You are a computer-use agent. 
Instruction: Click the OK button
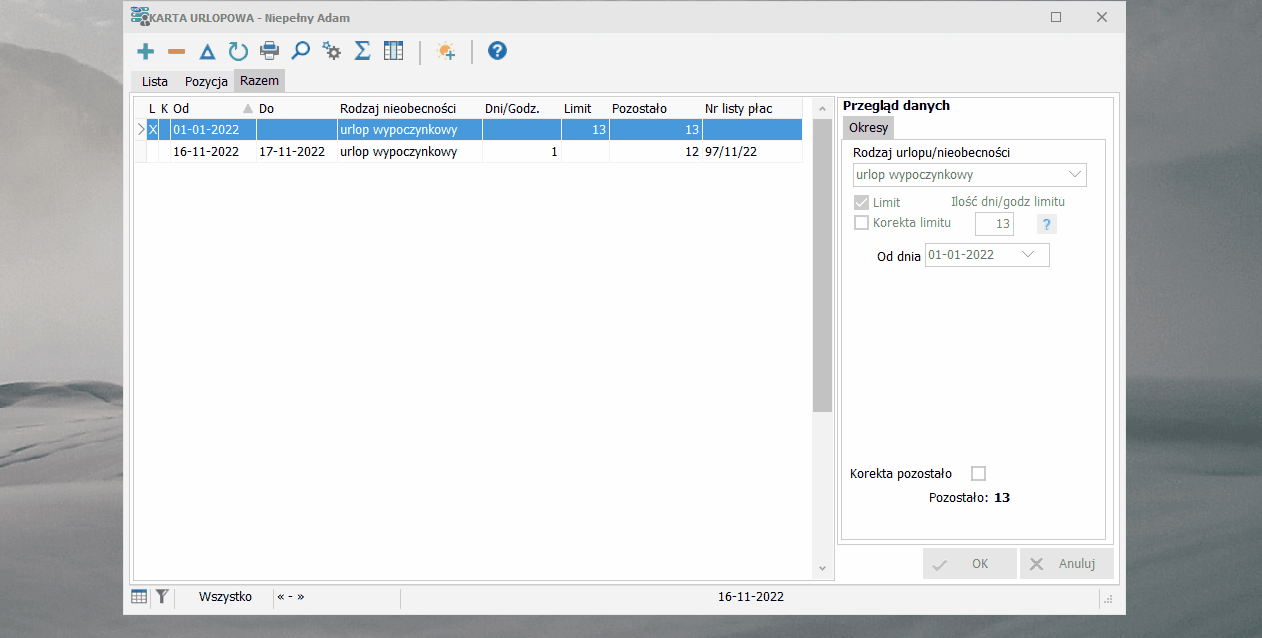pyautogui.click(x=969, y=564)
